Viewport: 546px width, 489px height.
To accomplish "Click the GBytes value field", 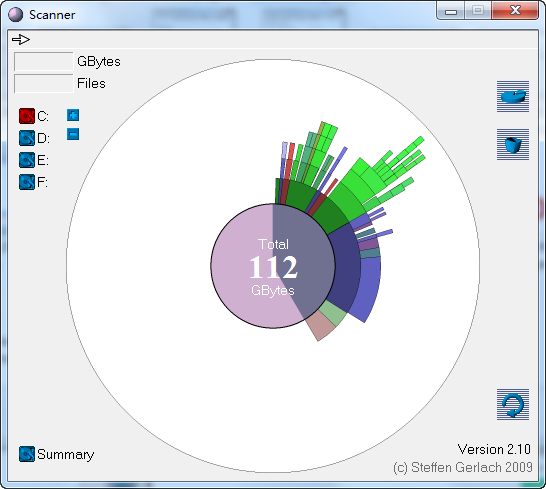I will [x=44, y=62].
